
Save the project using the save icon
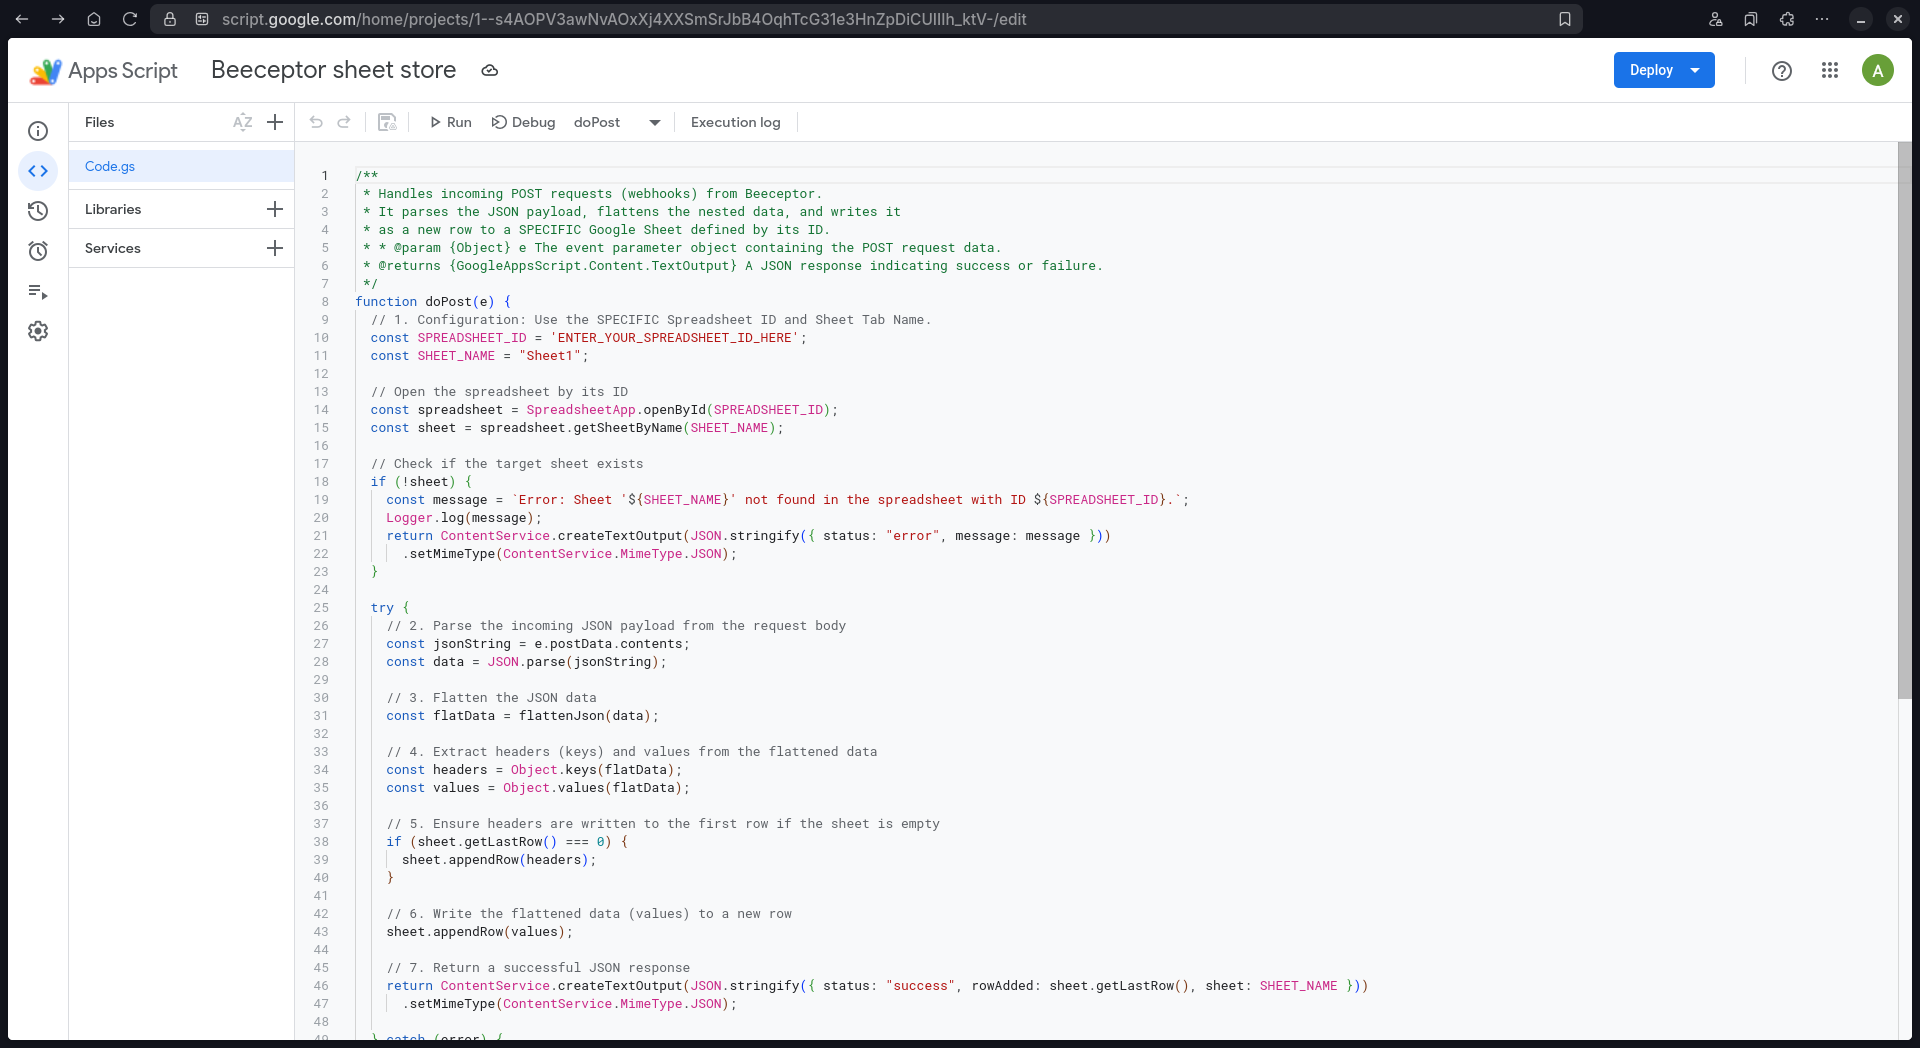388,121
